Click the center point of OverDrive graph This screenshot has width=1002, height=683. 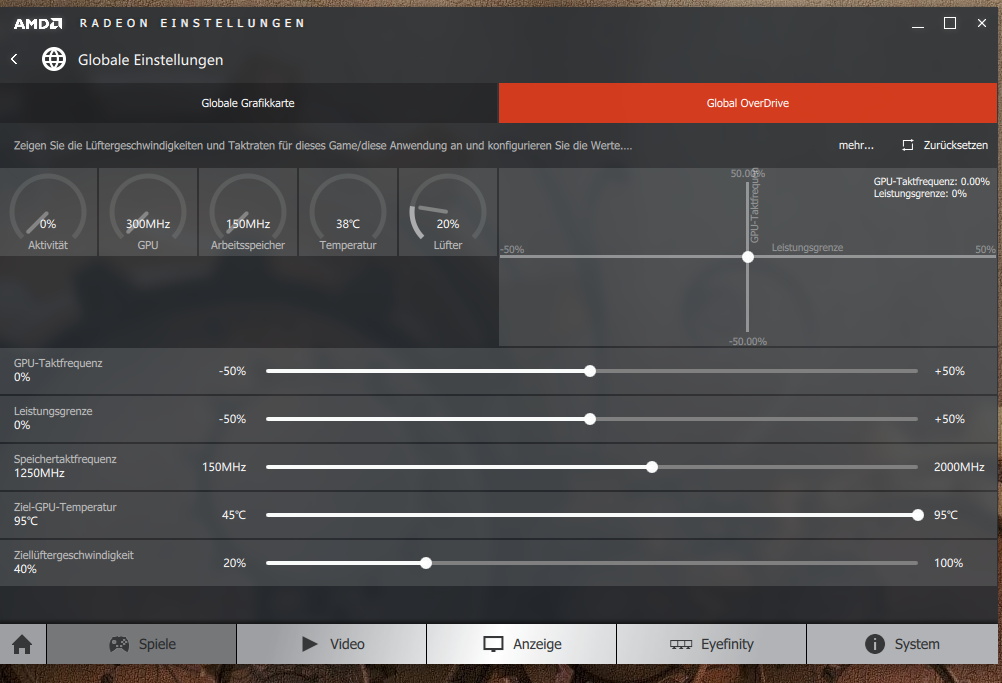pos(748,257)
